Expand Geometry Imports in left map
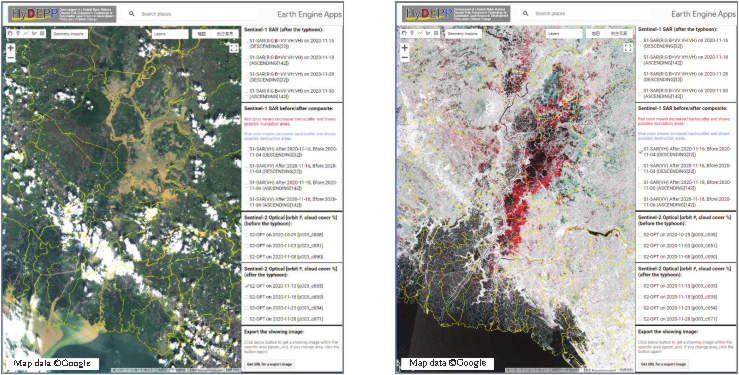The image size is (739, 375). [68, 34]
